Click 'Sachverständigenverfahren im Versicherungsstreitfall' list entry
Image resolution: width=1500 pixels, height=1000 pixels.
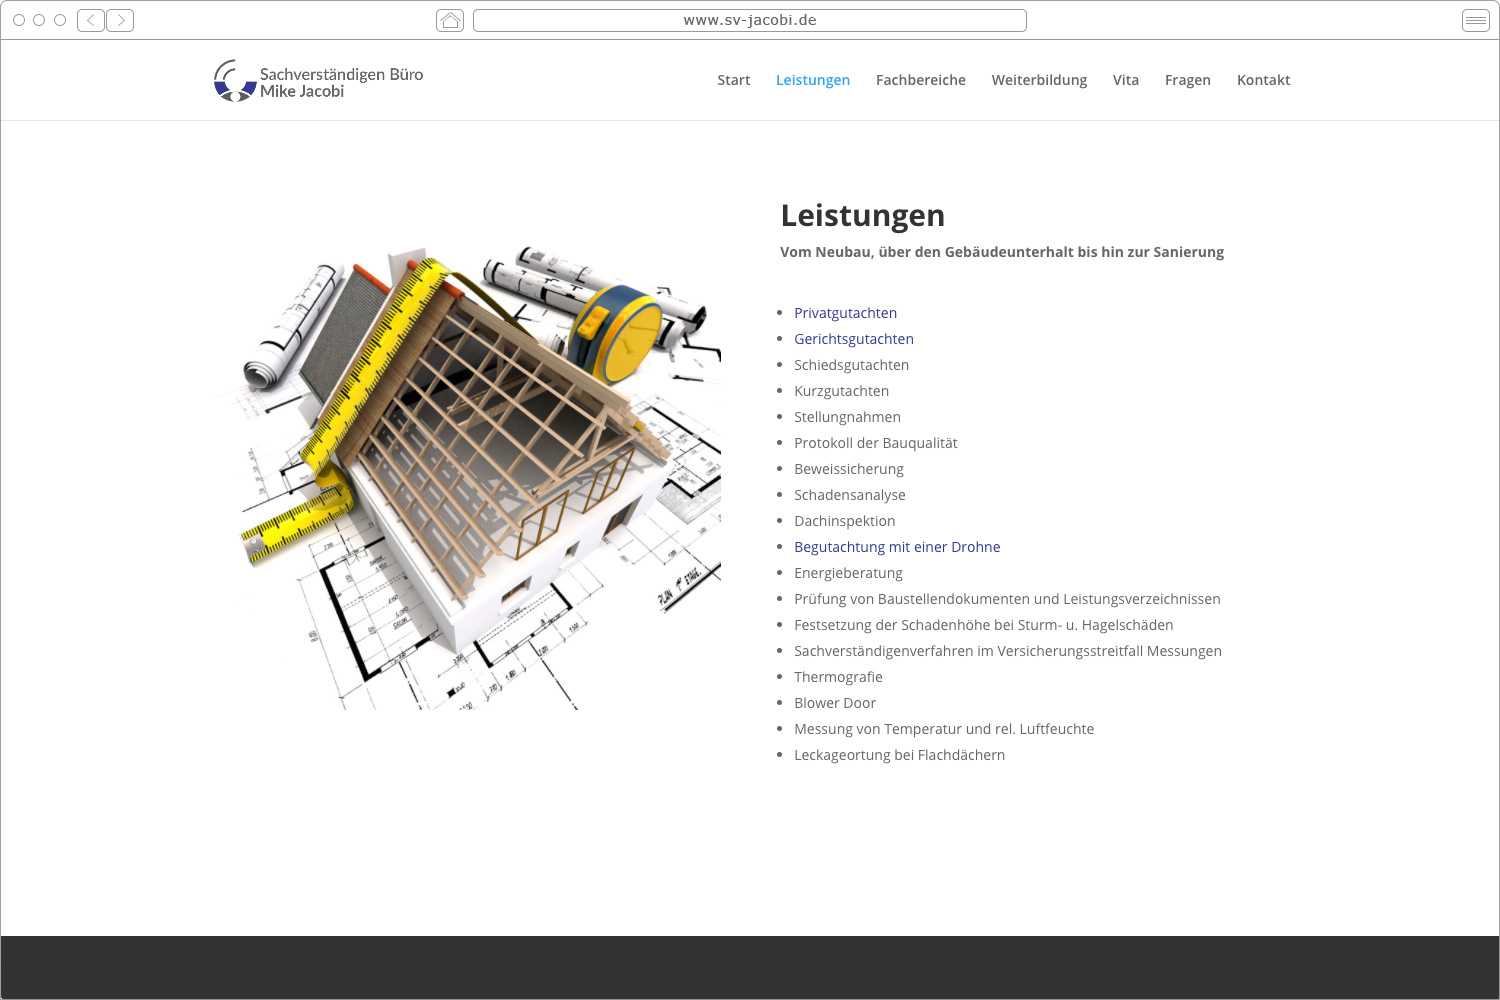click(x=1008, y=651)
